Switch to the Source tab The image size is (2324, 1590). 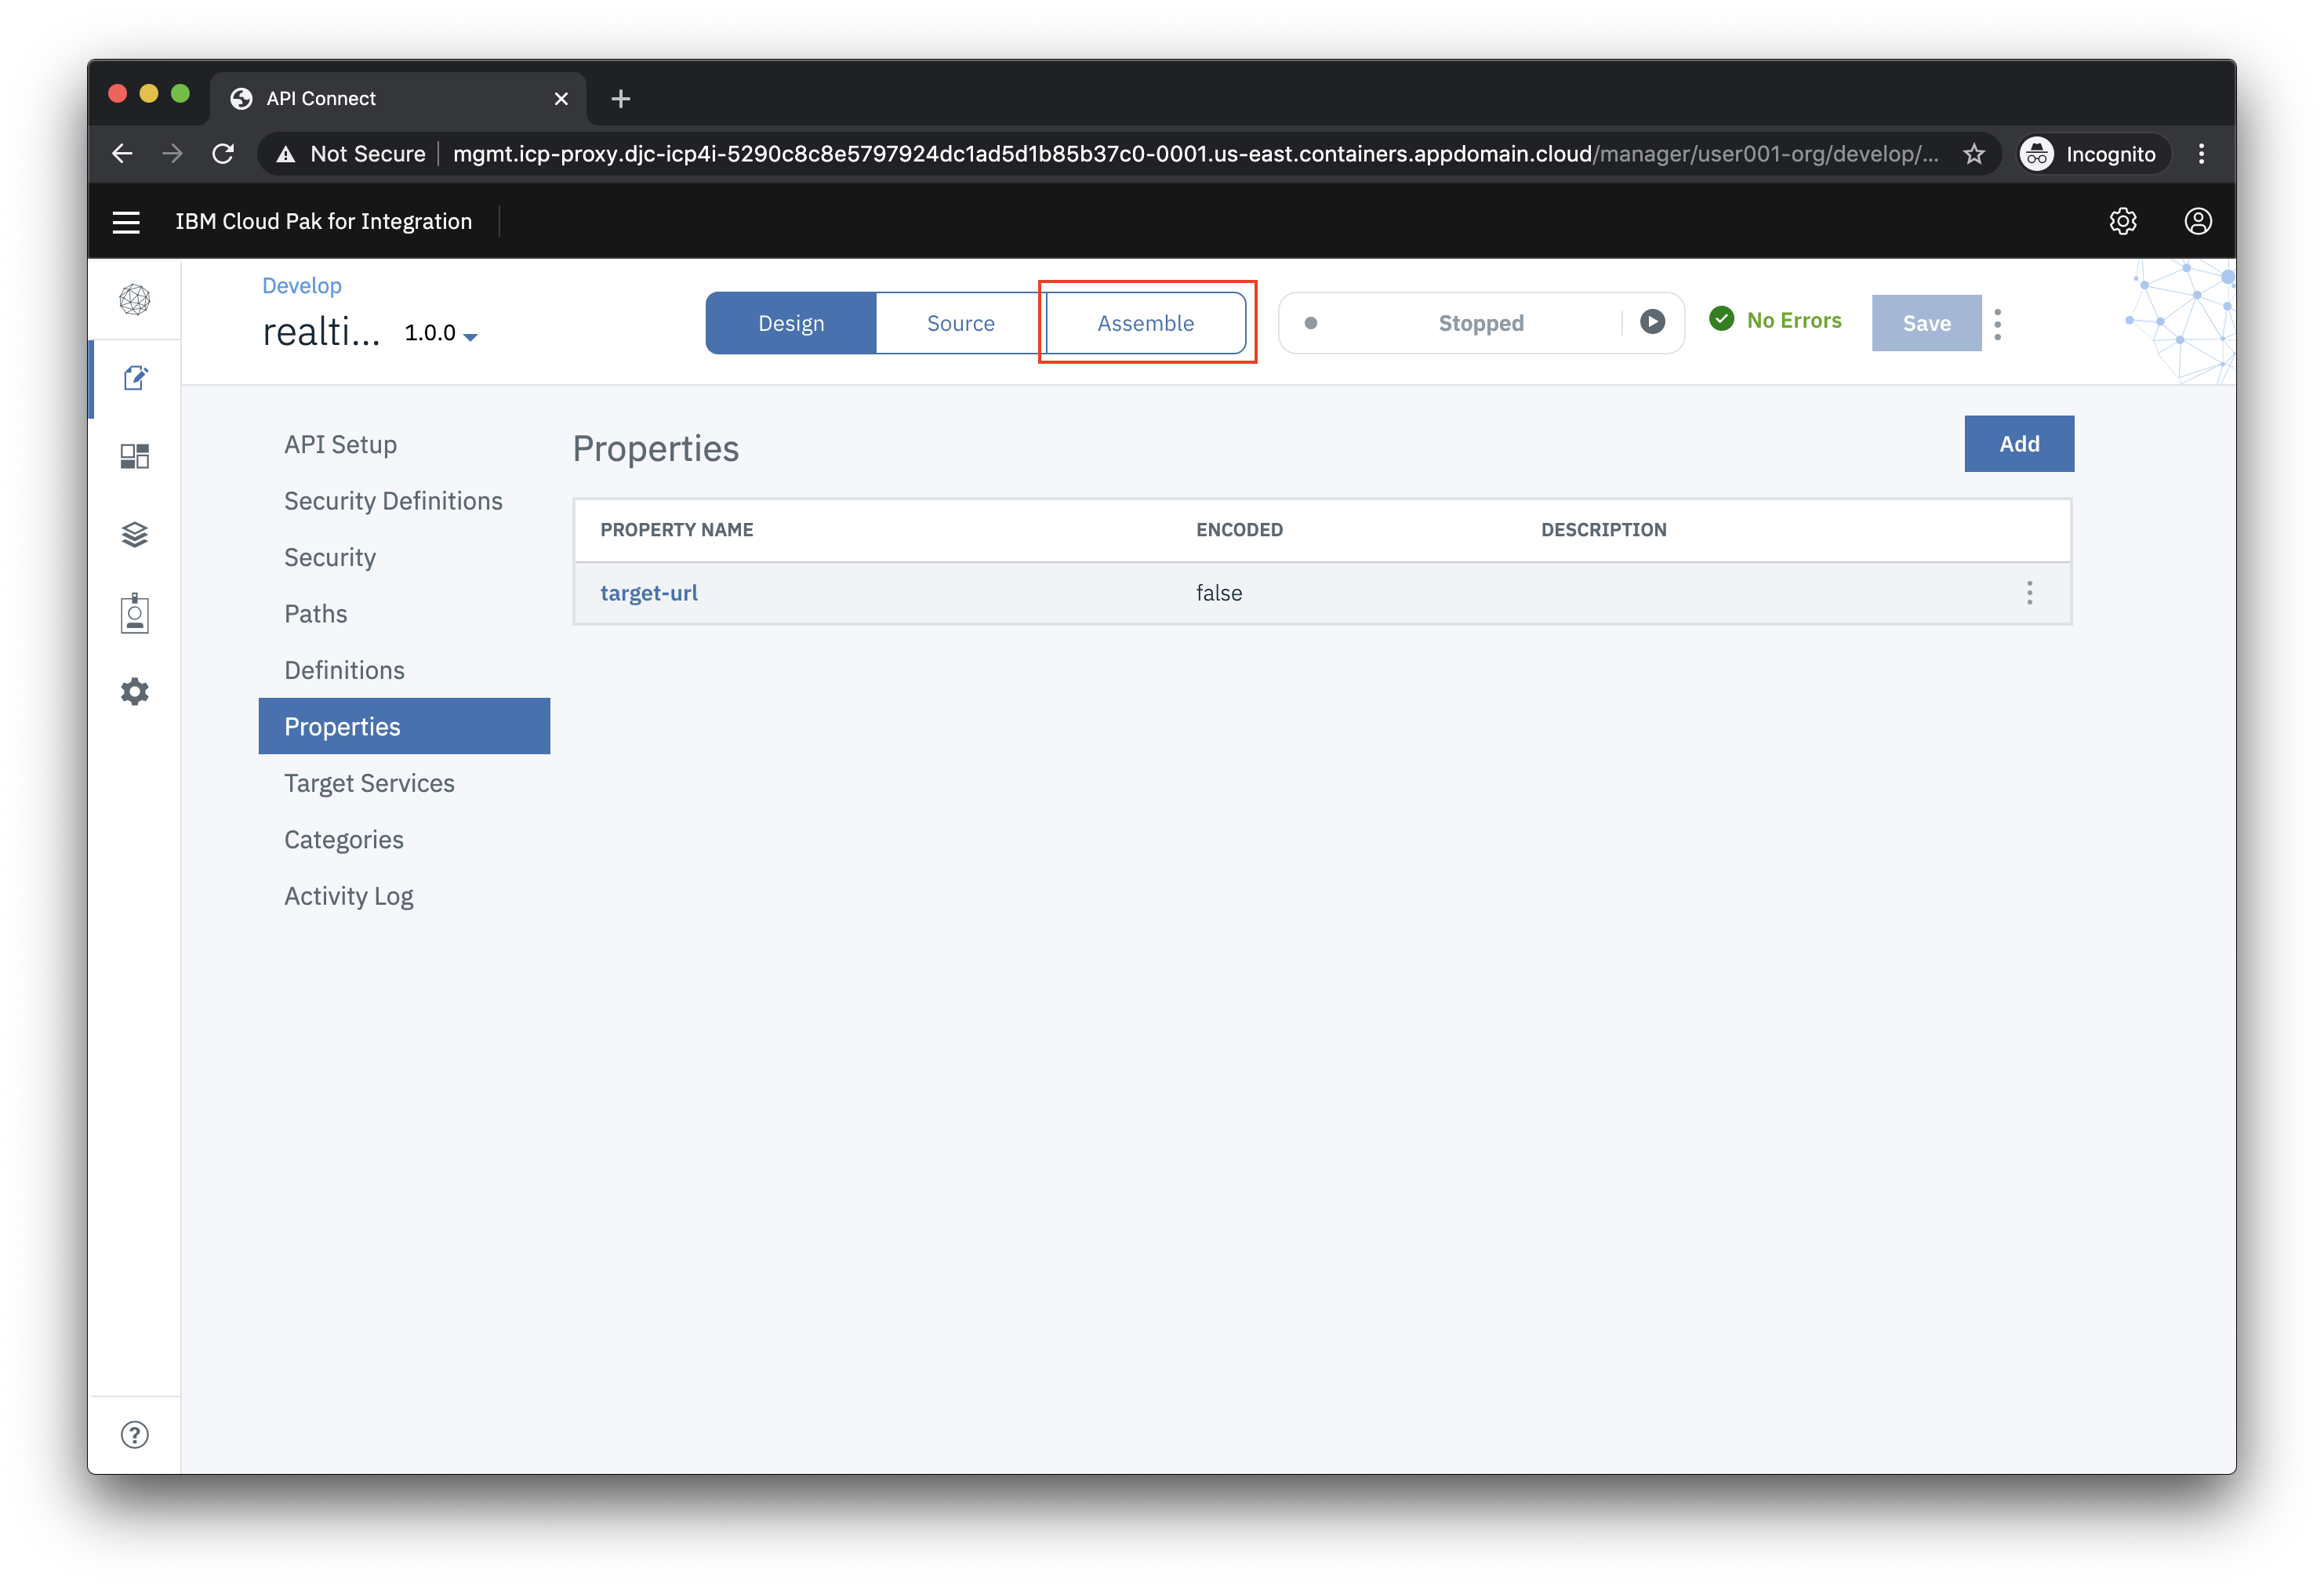click(x=960, y=323)
